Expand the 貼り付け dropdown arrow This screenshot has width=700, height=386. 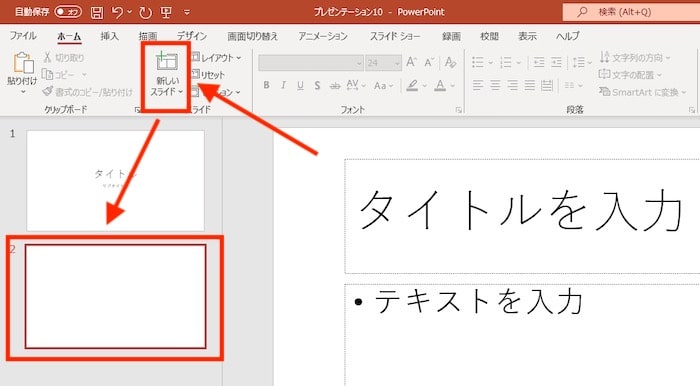coord(23,91)
